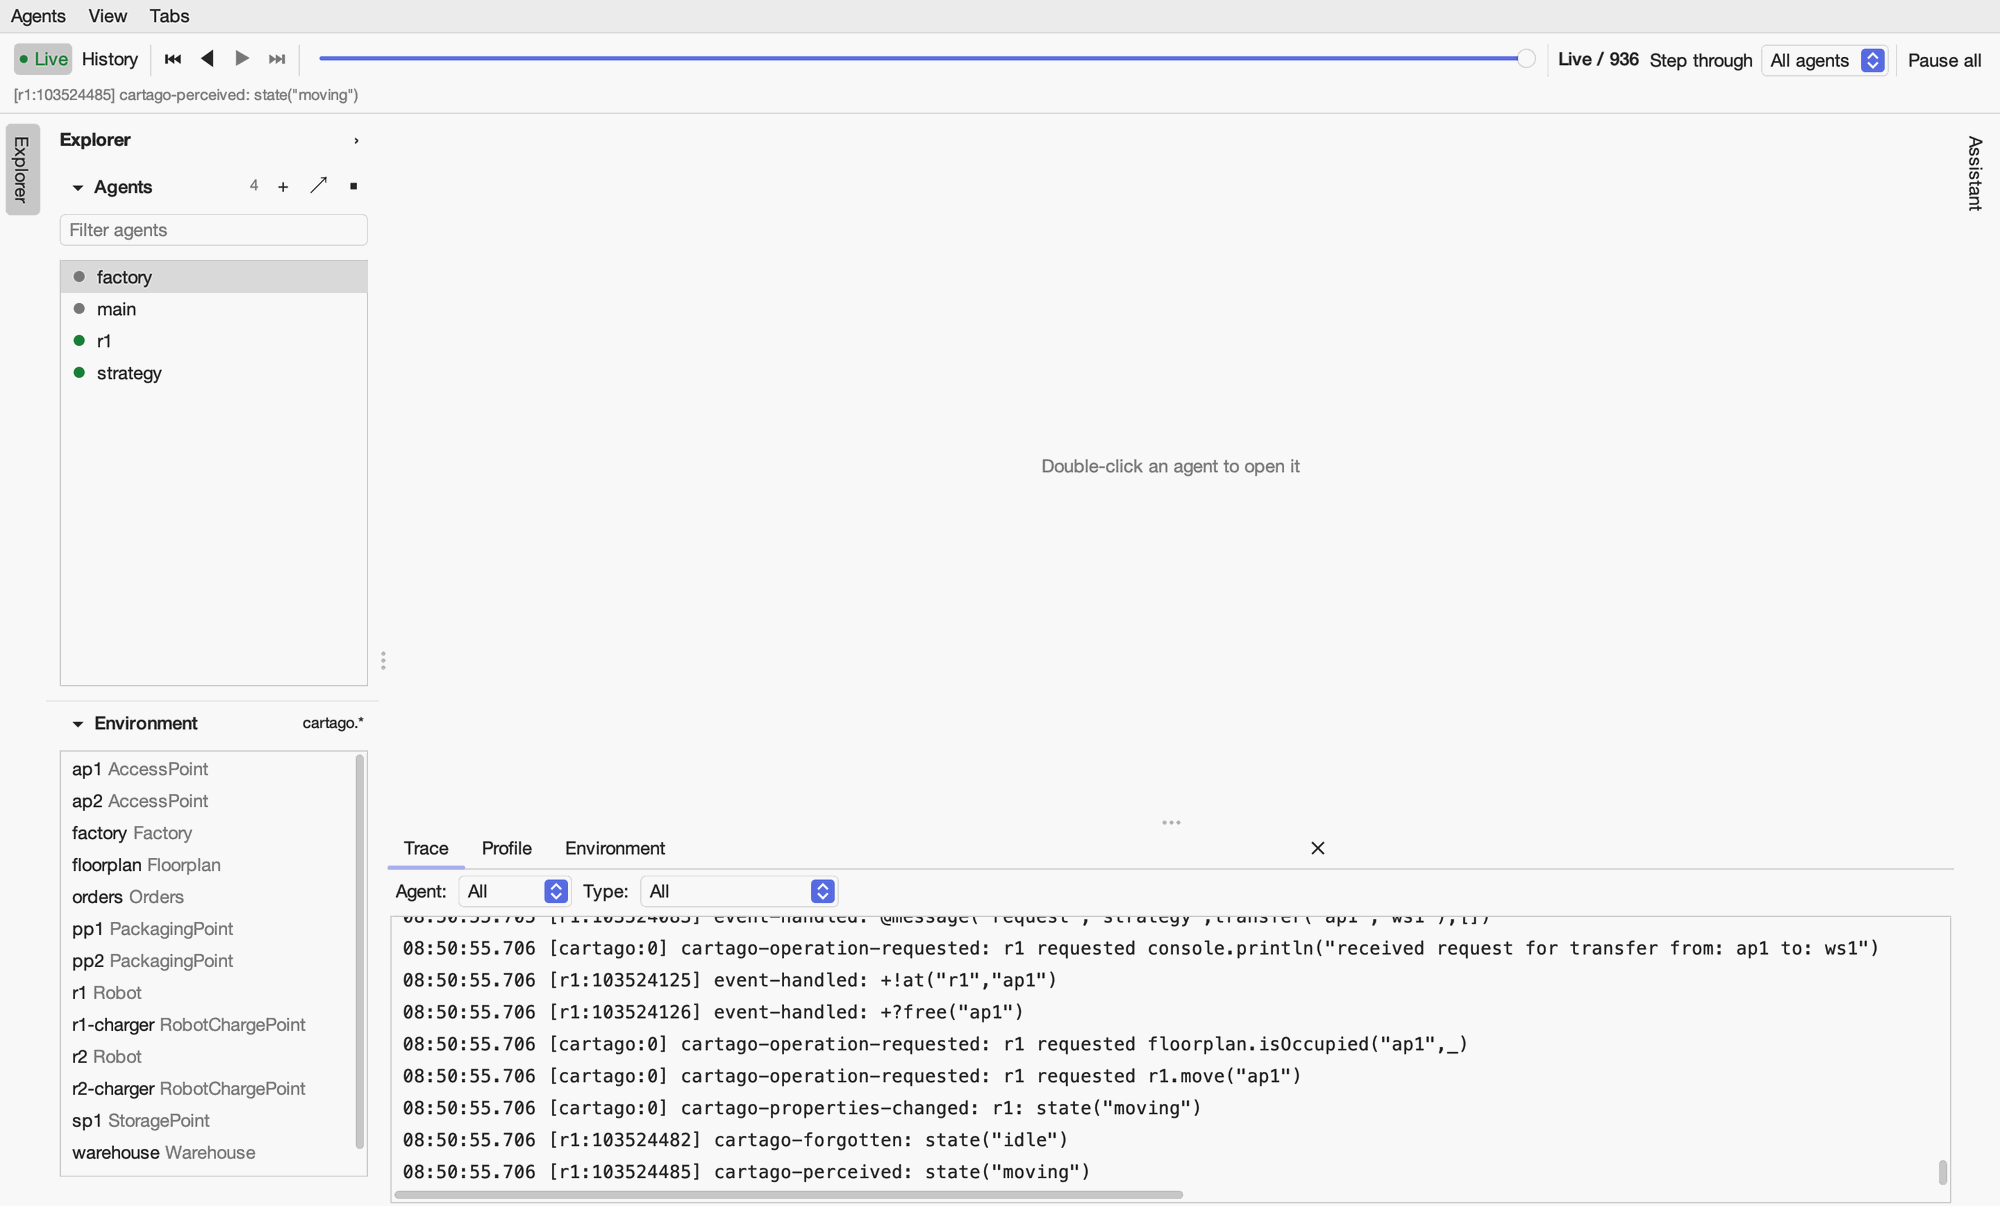Collapse the Environment section

[78, 724]
